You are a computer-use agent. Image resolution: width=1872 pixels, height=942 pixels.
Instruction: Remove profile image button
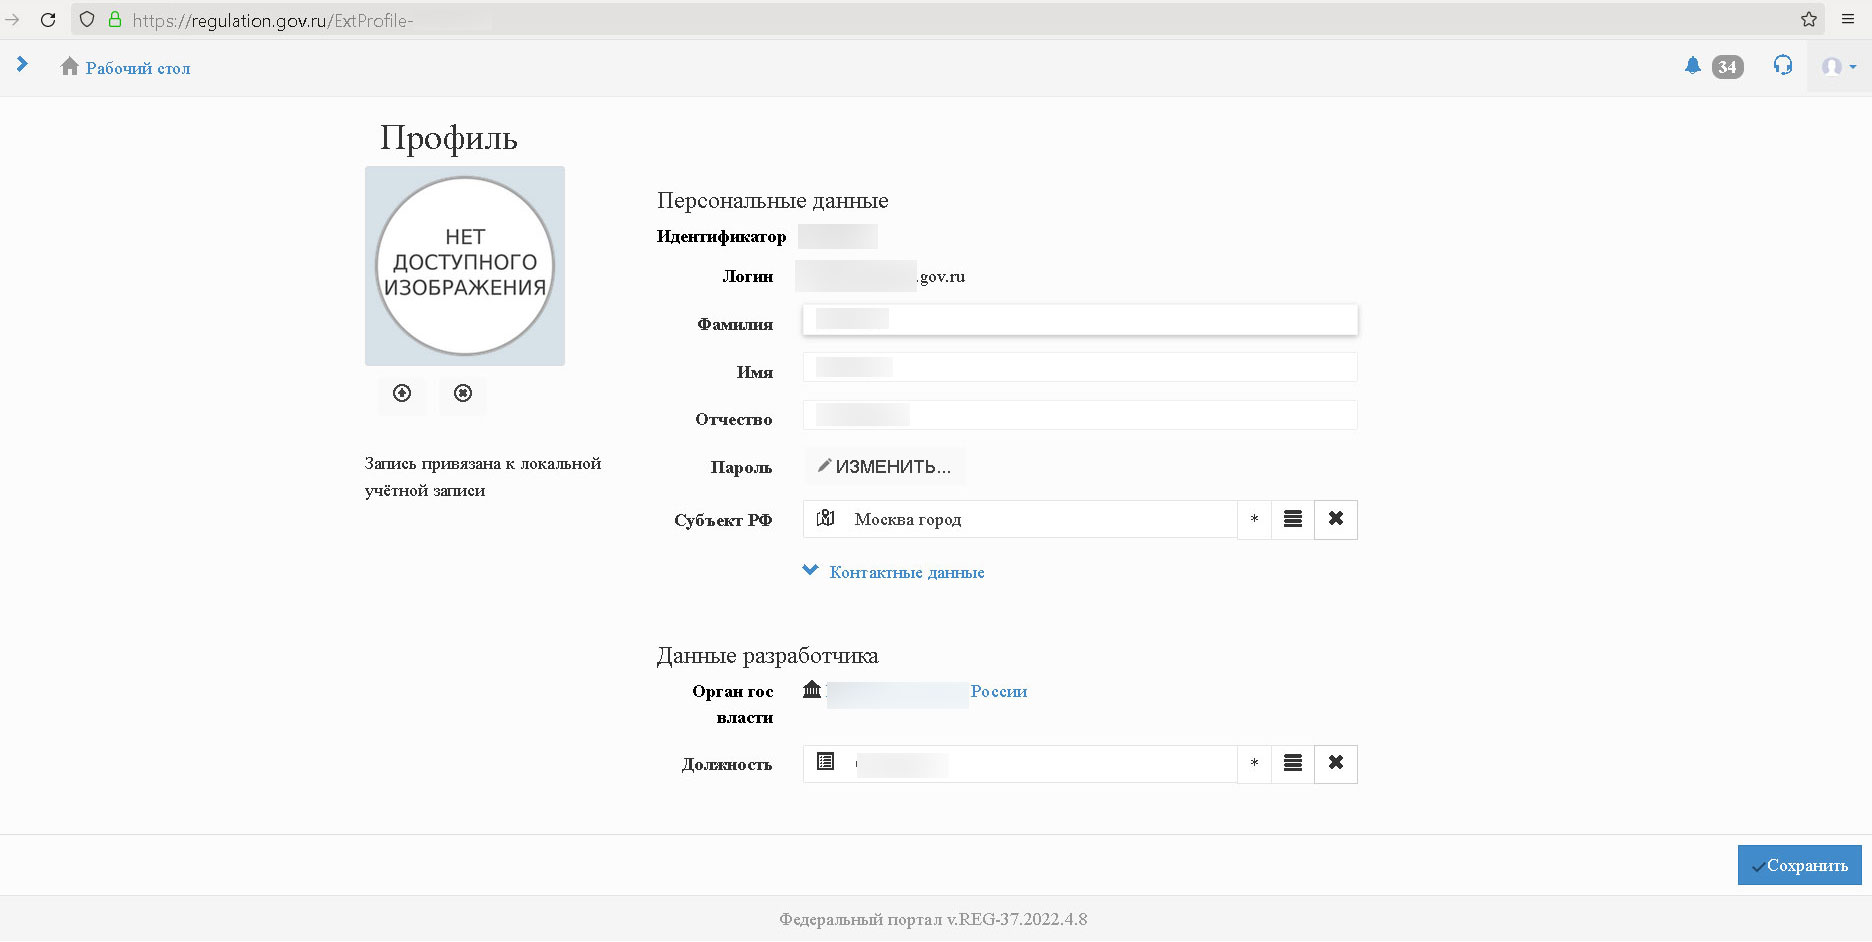pyautogui.click(x=463, y=393)
